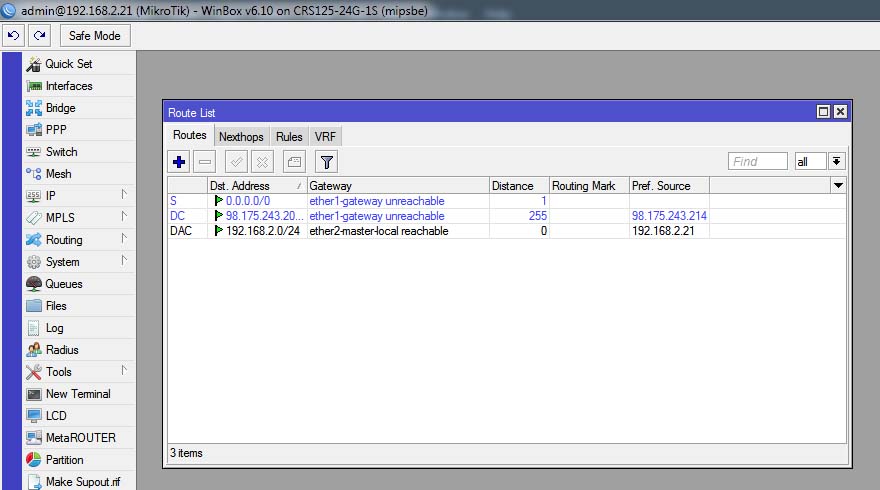The height and width of the screenshot is (490, 880).
Task: Switch to the Rules tab
Action: [x=289, y=137]
